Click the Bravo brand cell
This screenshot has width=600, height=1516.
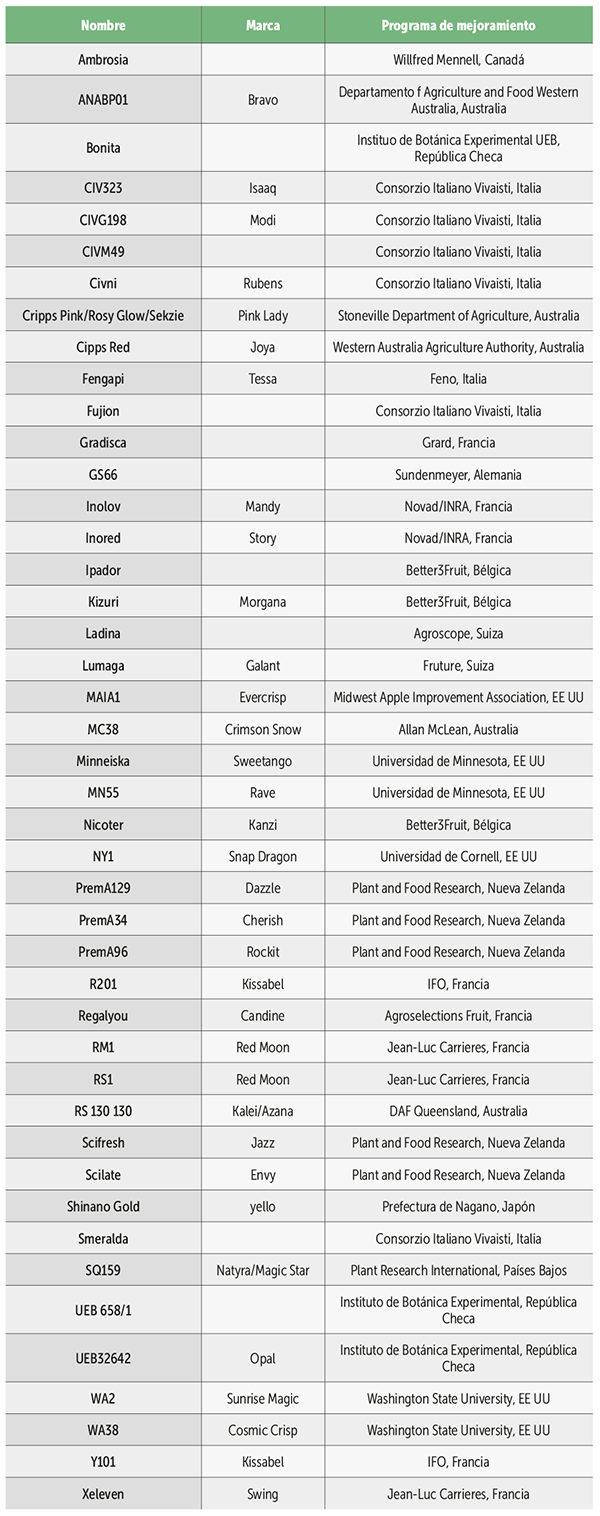point(262,100)
